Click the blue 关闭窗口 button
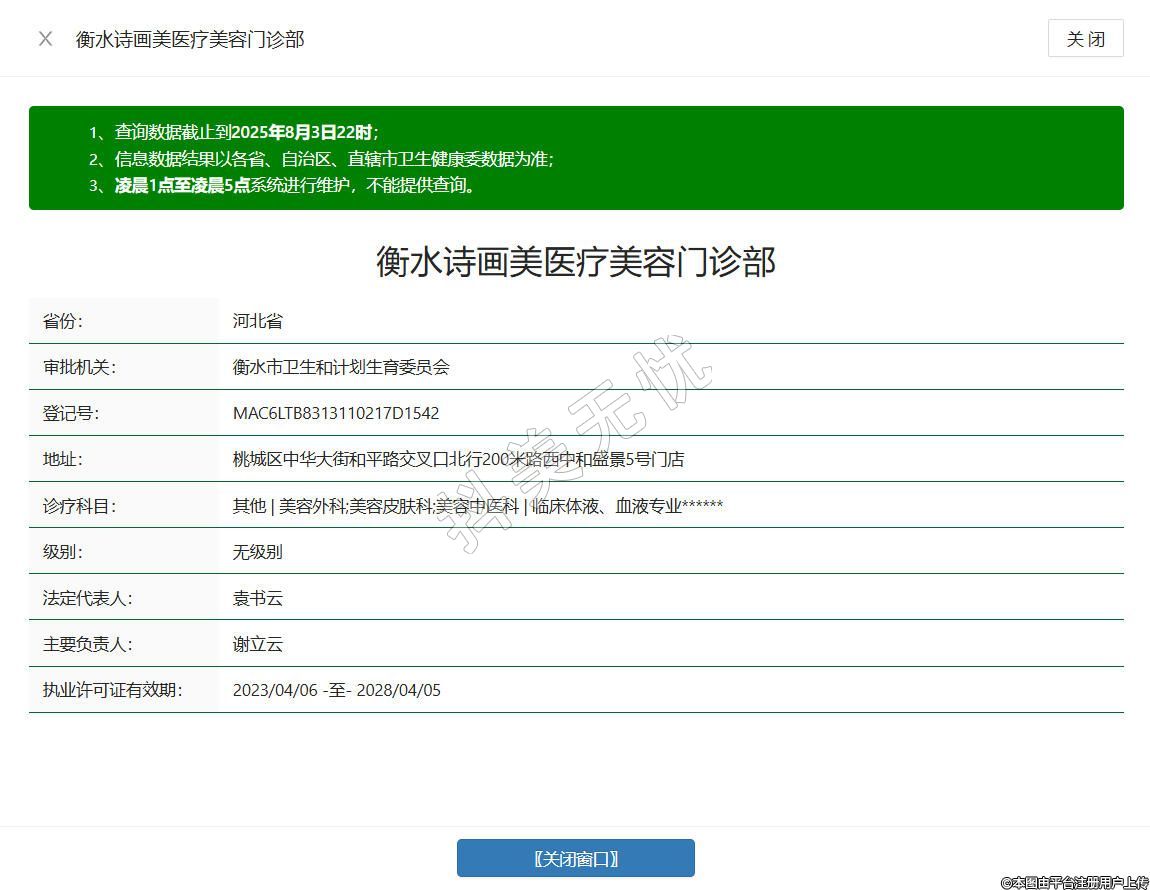Viewport: 1150px width, 890px height. coord(575,858)
